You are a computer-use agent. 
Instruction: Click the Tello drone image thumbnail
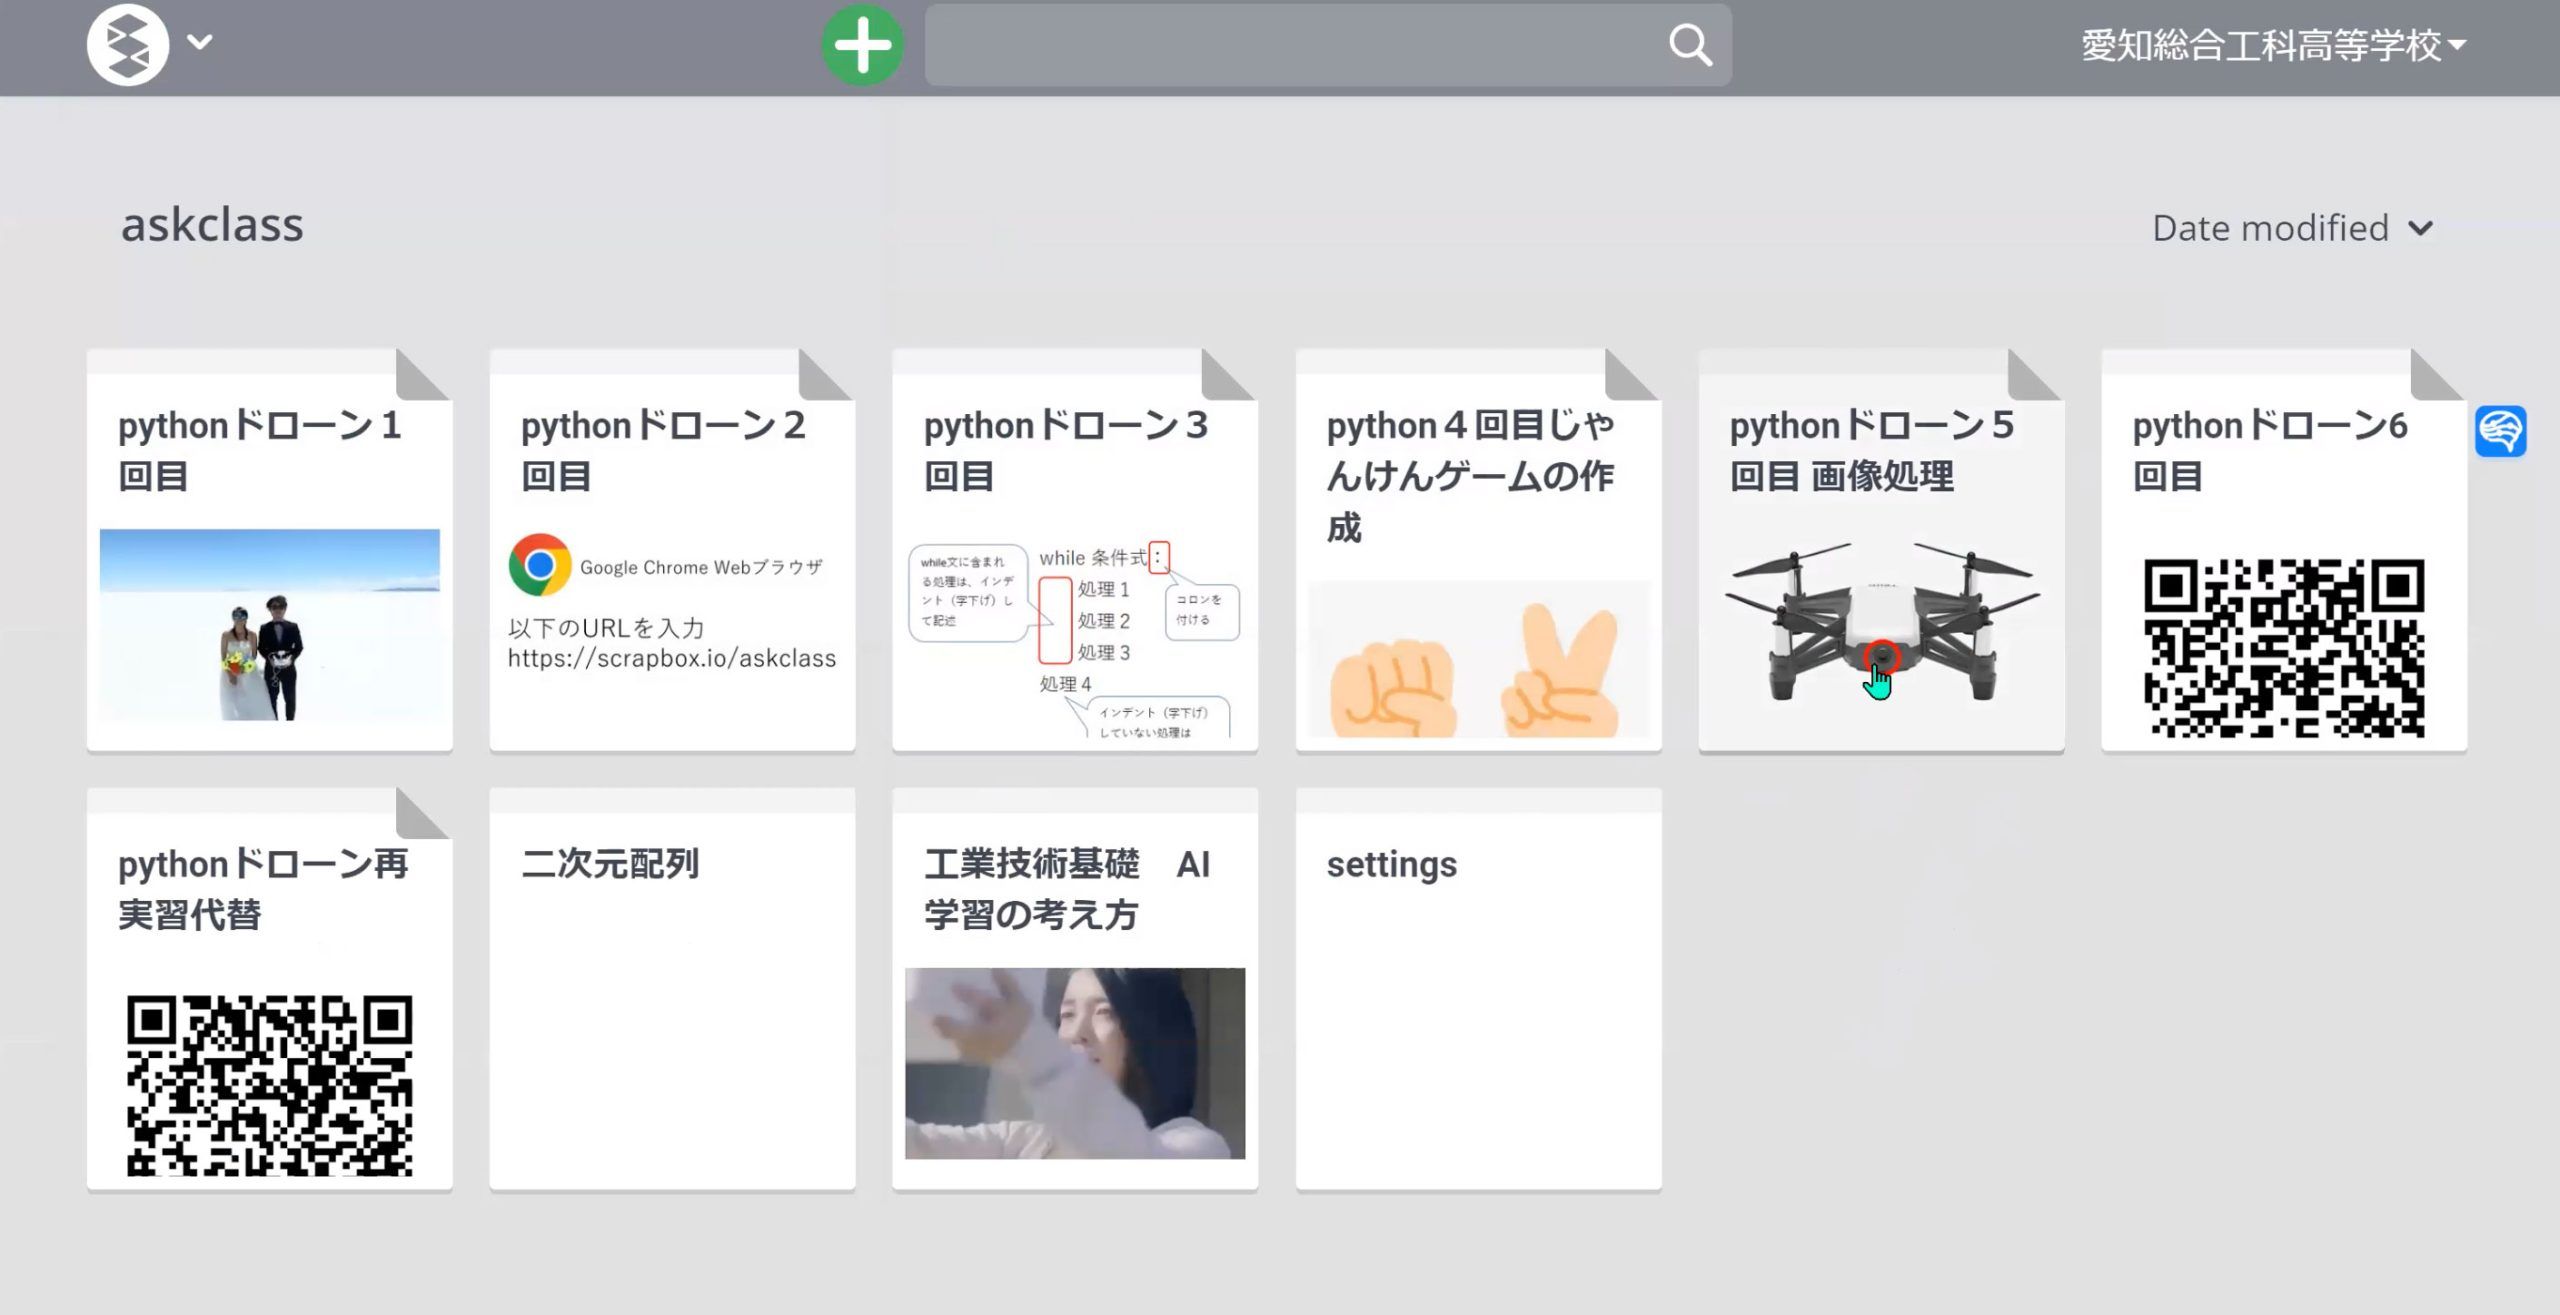[1881, 621]
